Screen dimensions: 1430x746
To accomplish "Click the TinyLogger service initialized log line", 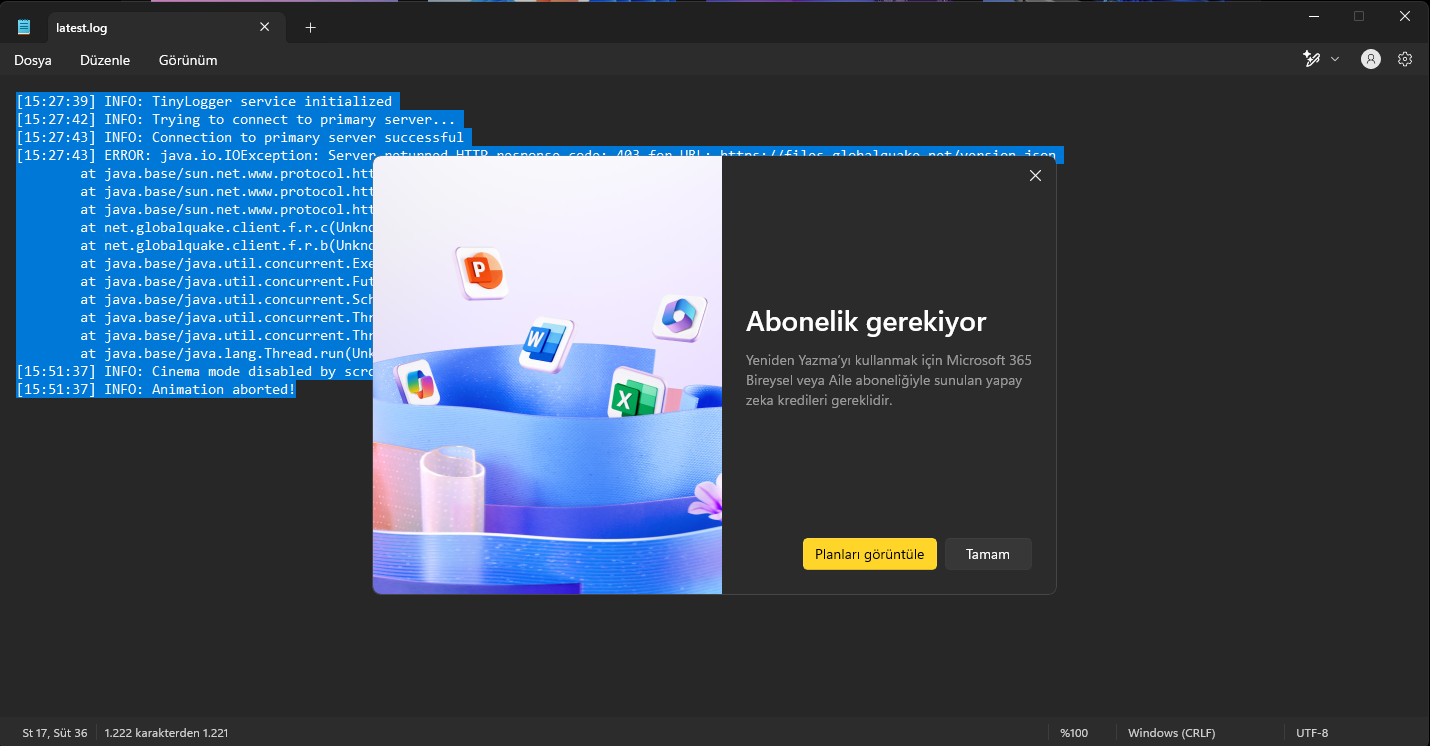I will click(204, 101).
